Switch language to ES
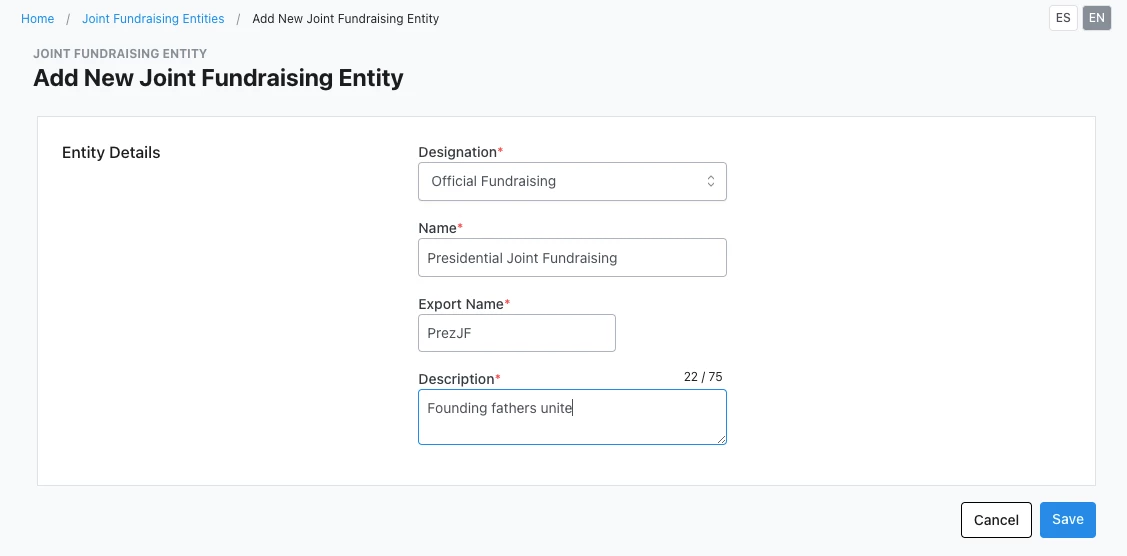 click(1062, 18)
